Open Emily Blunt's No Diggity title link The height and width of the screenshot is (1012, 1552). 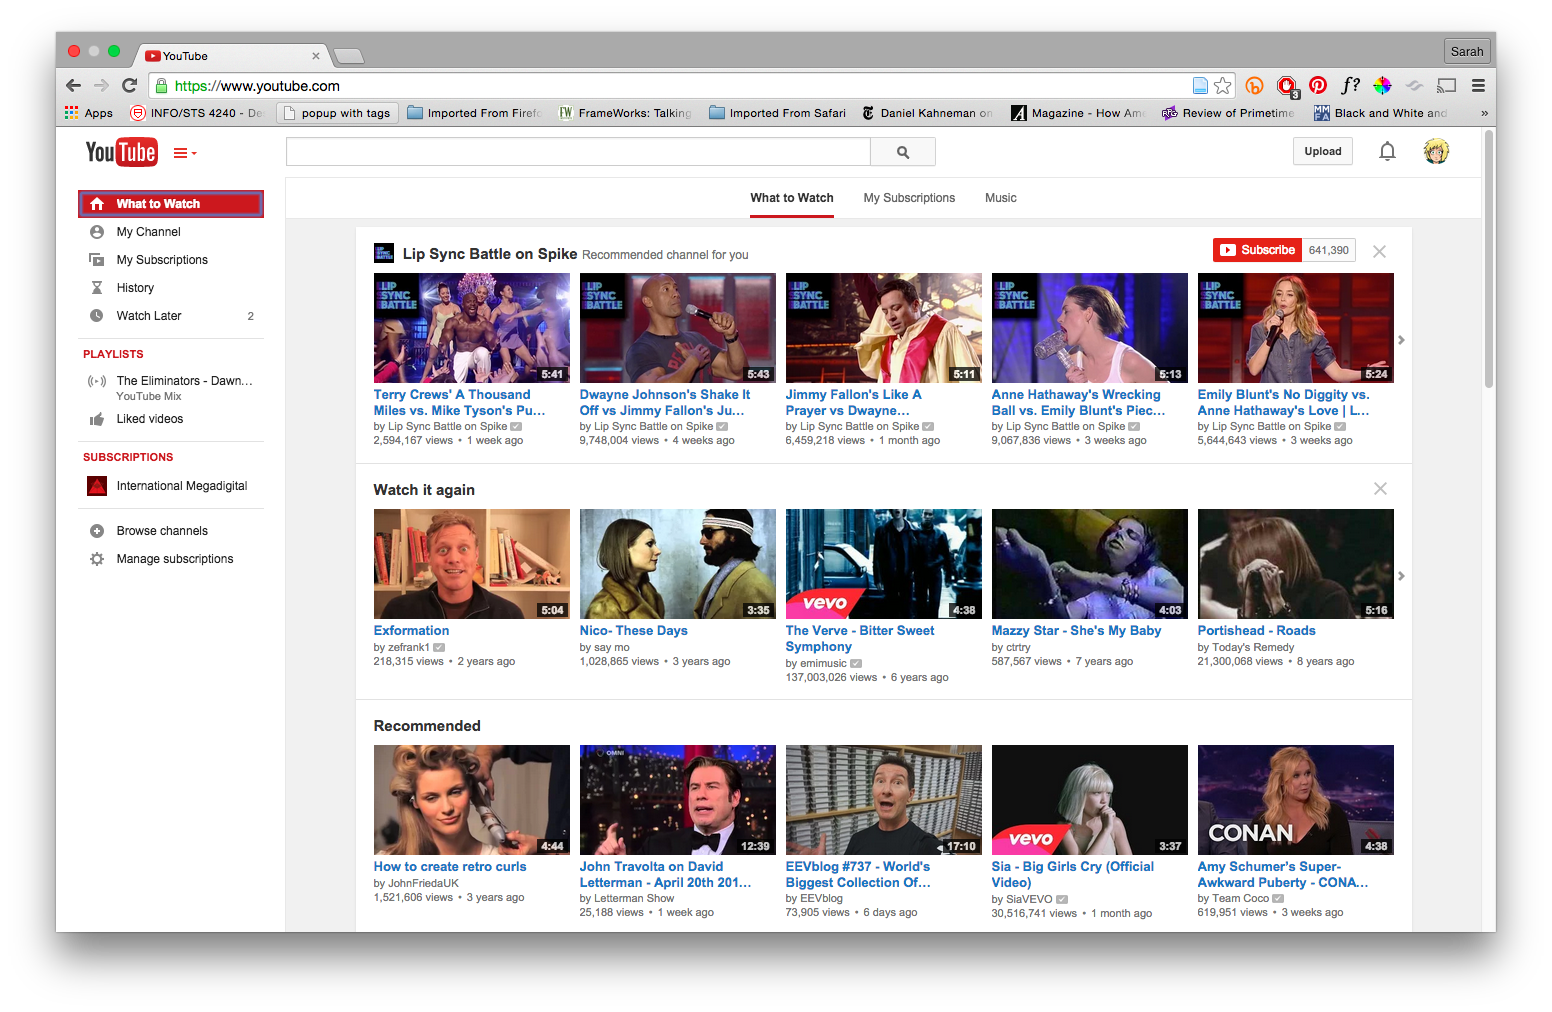[x=1284, y=402]
